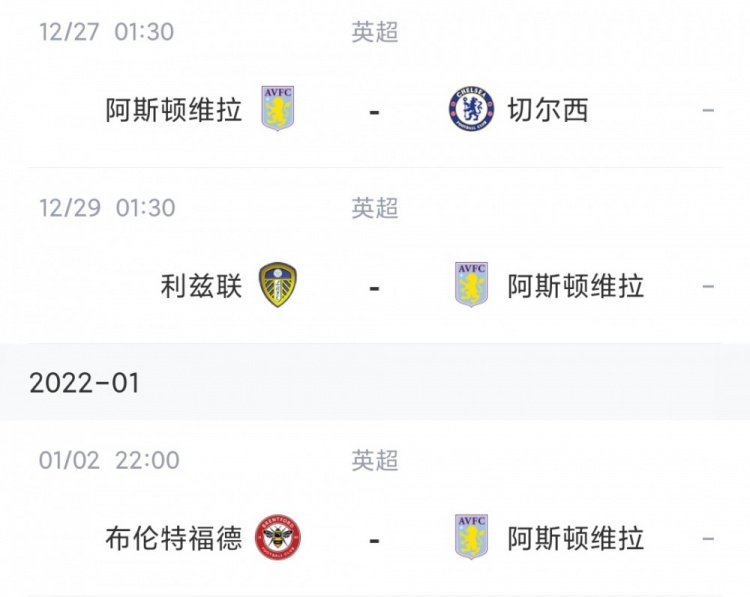
Task: Click score dash of Villa vs Chelsea
Action: pos(375,113)
